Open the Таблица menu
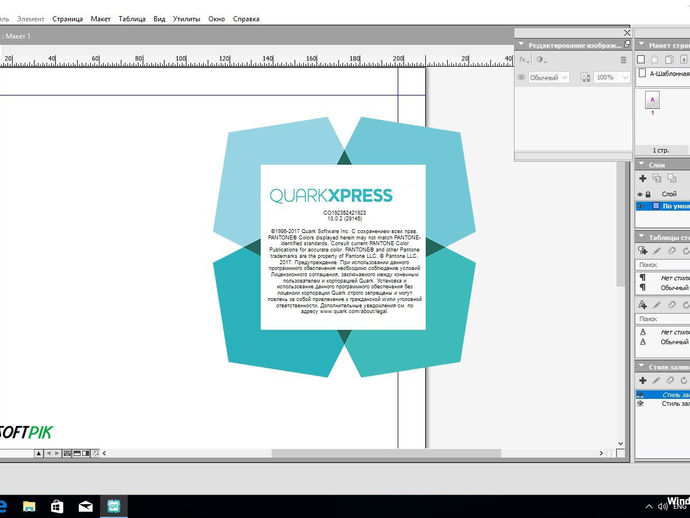This screenshot has width=690, height=518. pyautogui.click(x=132, y=19)
